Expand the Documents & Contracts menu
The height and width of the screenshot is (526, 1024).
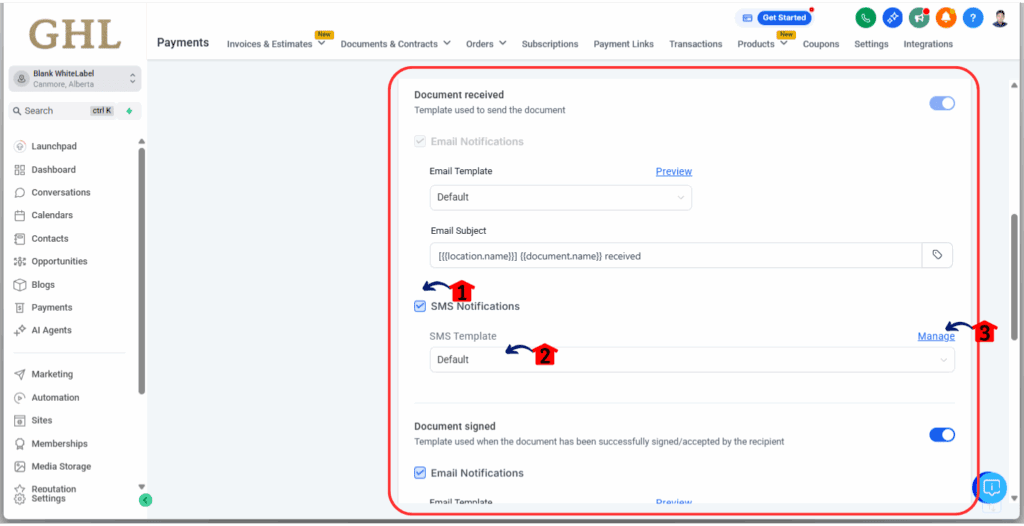pos(395,44)
